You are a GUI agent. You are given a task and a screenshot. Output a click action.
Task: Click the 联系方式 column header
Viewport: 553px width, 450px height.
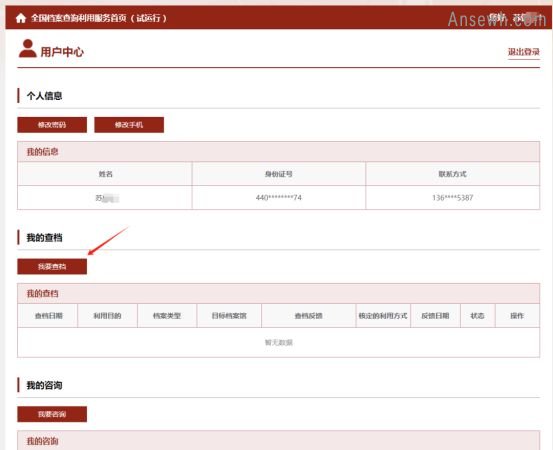click(453, 174)
